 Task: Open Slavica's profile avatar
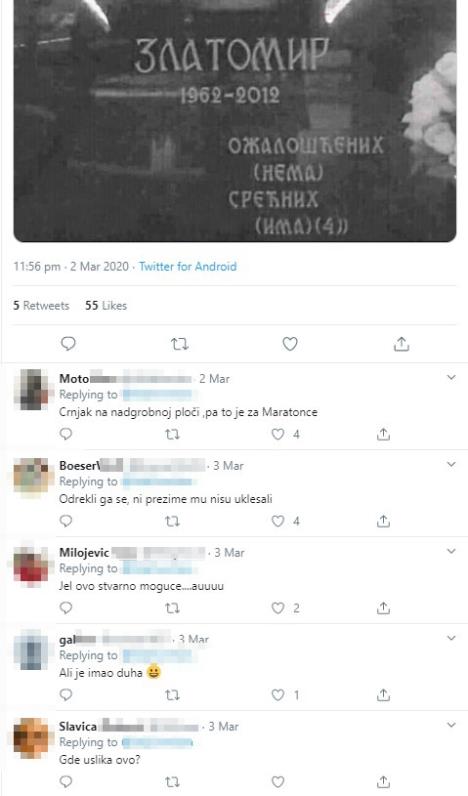pyautogui.click(x=31, y=738)
